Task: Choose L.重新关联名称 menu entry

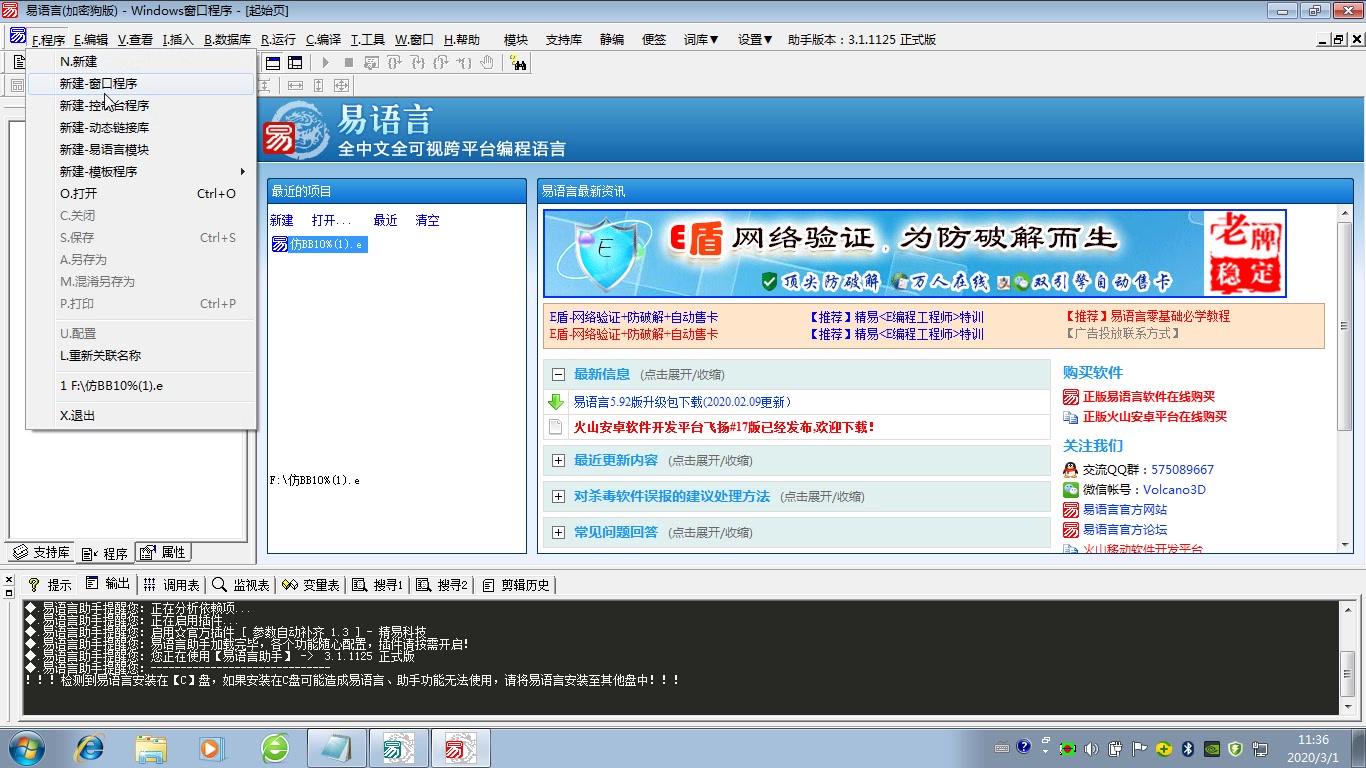Action: [141, 356]
